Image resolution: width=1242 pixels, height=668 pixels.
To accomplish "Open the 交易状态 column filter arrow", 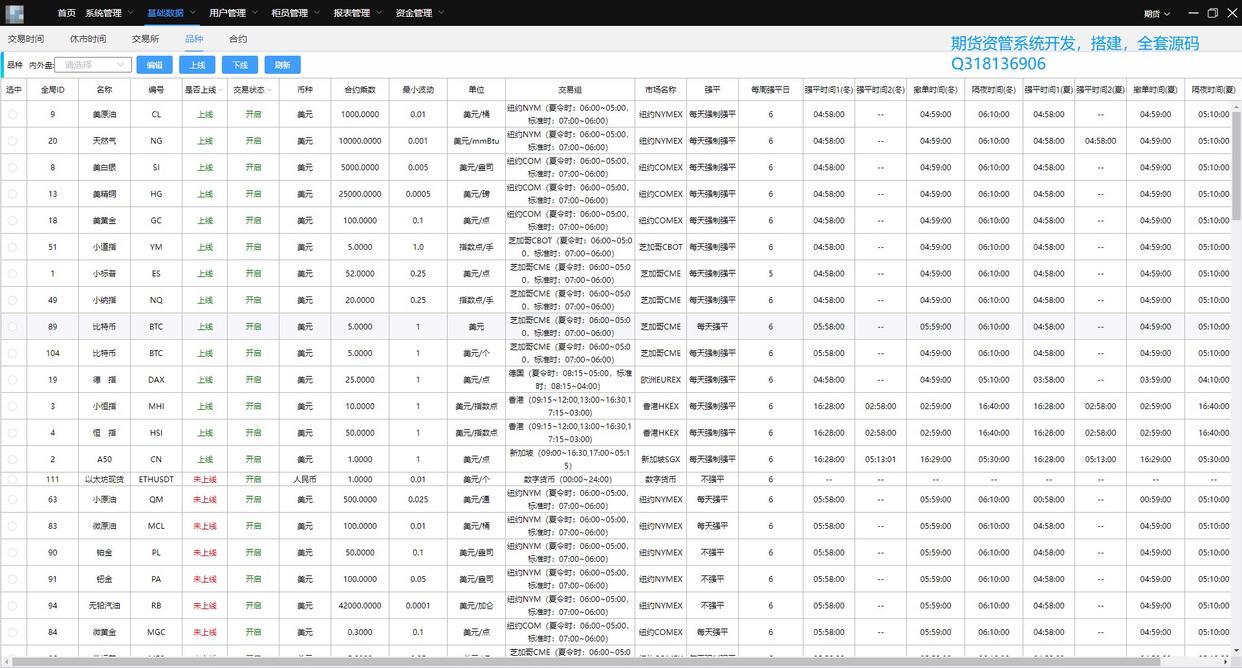I will (270, 89).
